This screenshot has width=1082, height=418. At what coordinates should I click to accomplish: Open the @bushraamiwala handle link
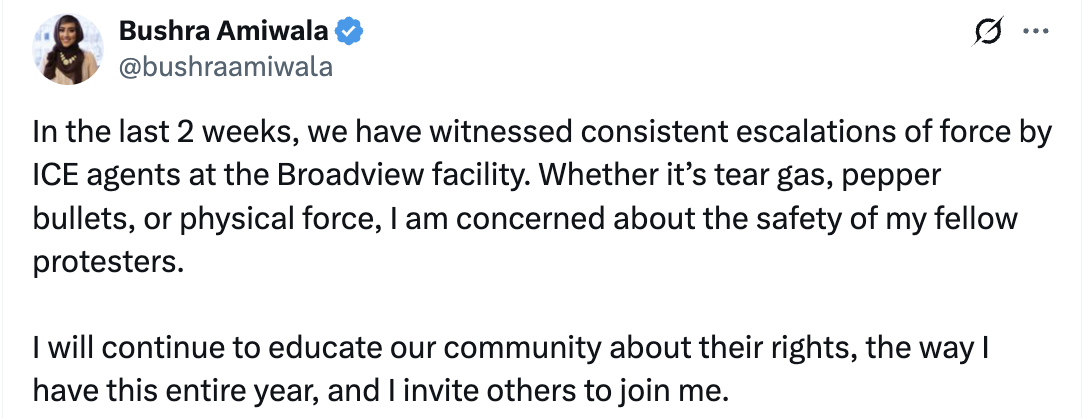pos(225,66)
